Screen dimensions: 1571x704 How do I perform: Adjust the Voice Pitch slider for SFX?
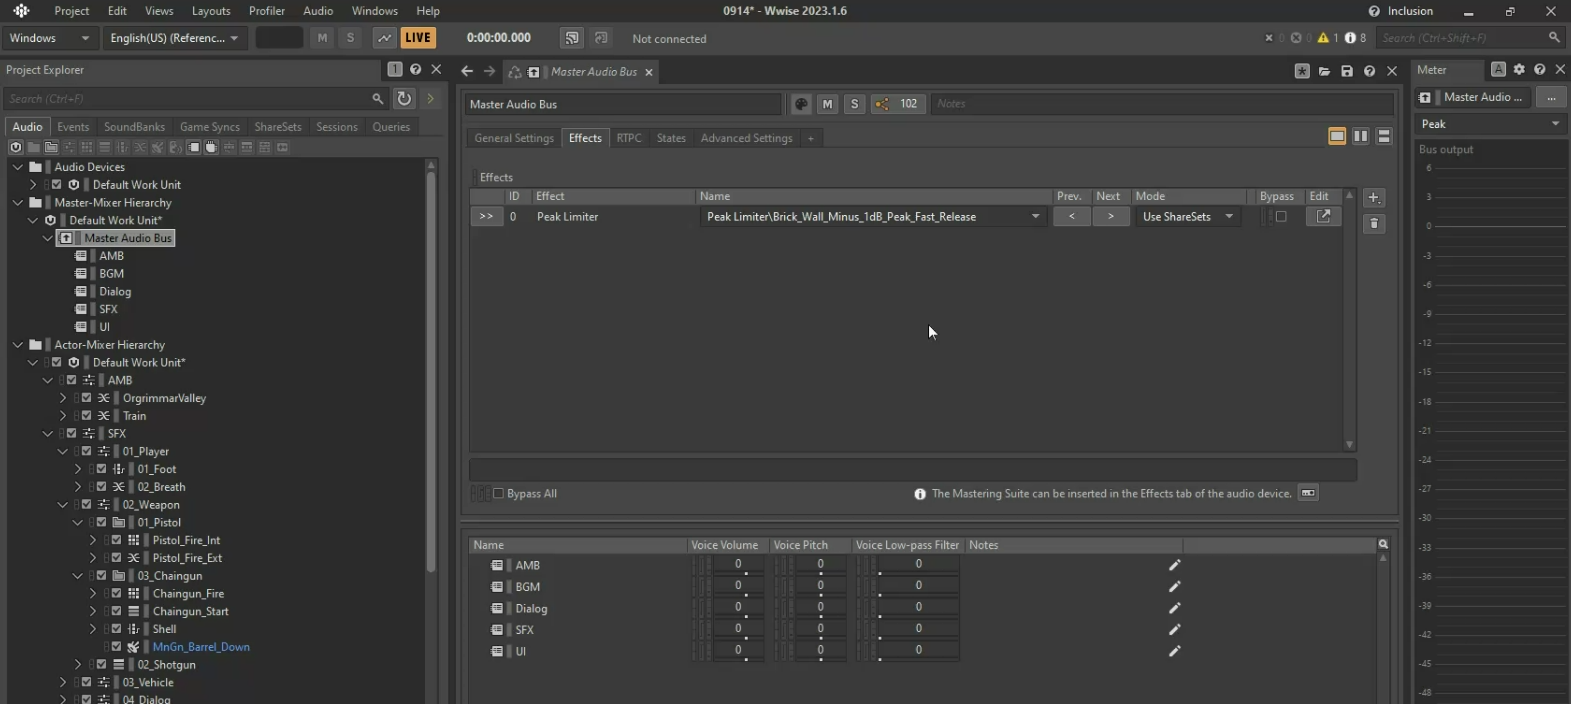pos(820,629)
